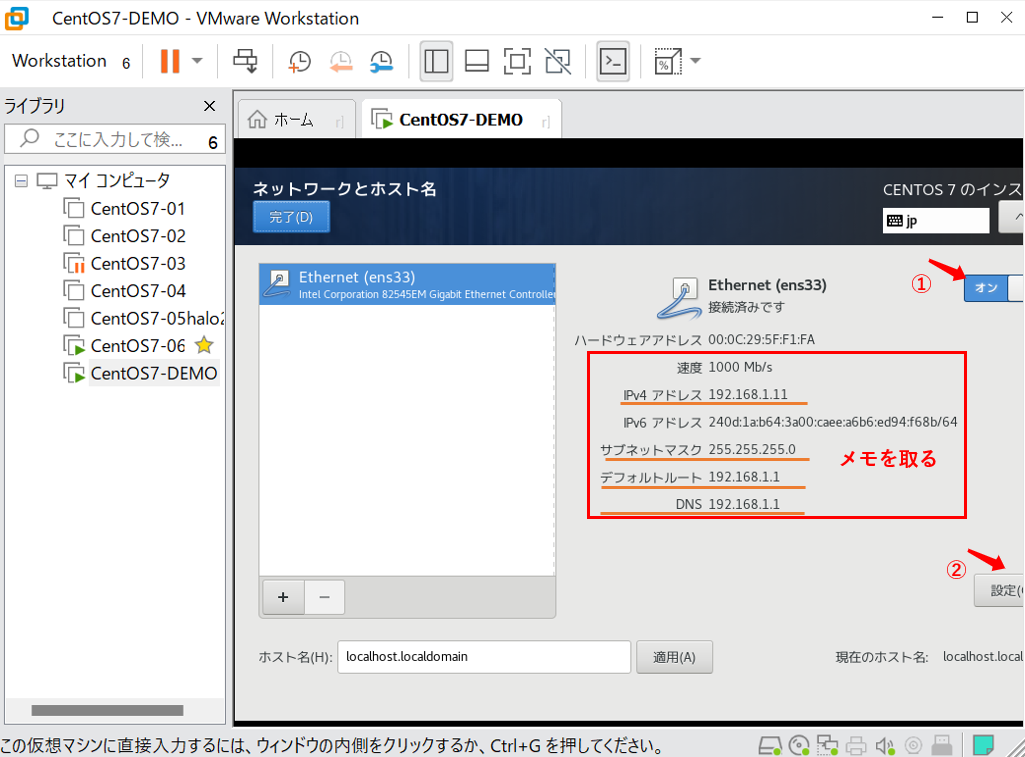This screenshot has height=757, width=1025.
Task: Select CentOS7-05halo VM
Action: coord(143,318)
